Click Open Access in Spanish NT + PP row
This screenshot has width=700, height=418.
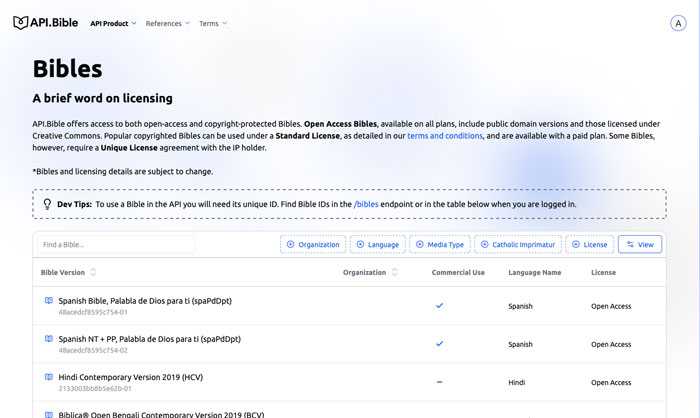click(611, 344)
